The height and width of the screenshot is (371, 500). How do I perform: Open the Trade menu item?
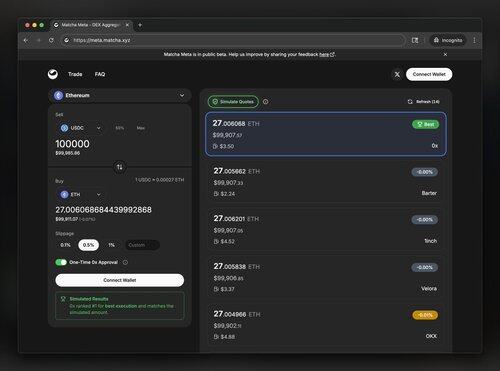[75, 74]
